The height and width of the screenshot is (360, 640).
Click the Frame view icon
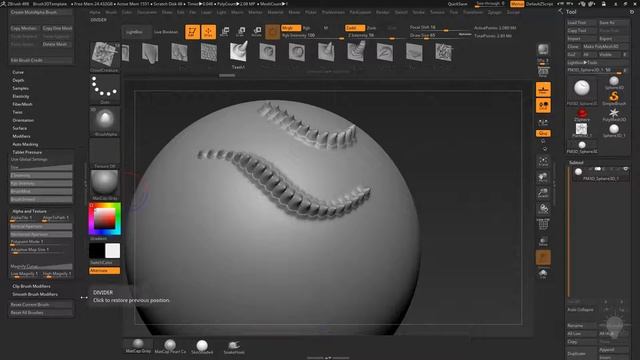(543, 161)
